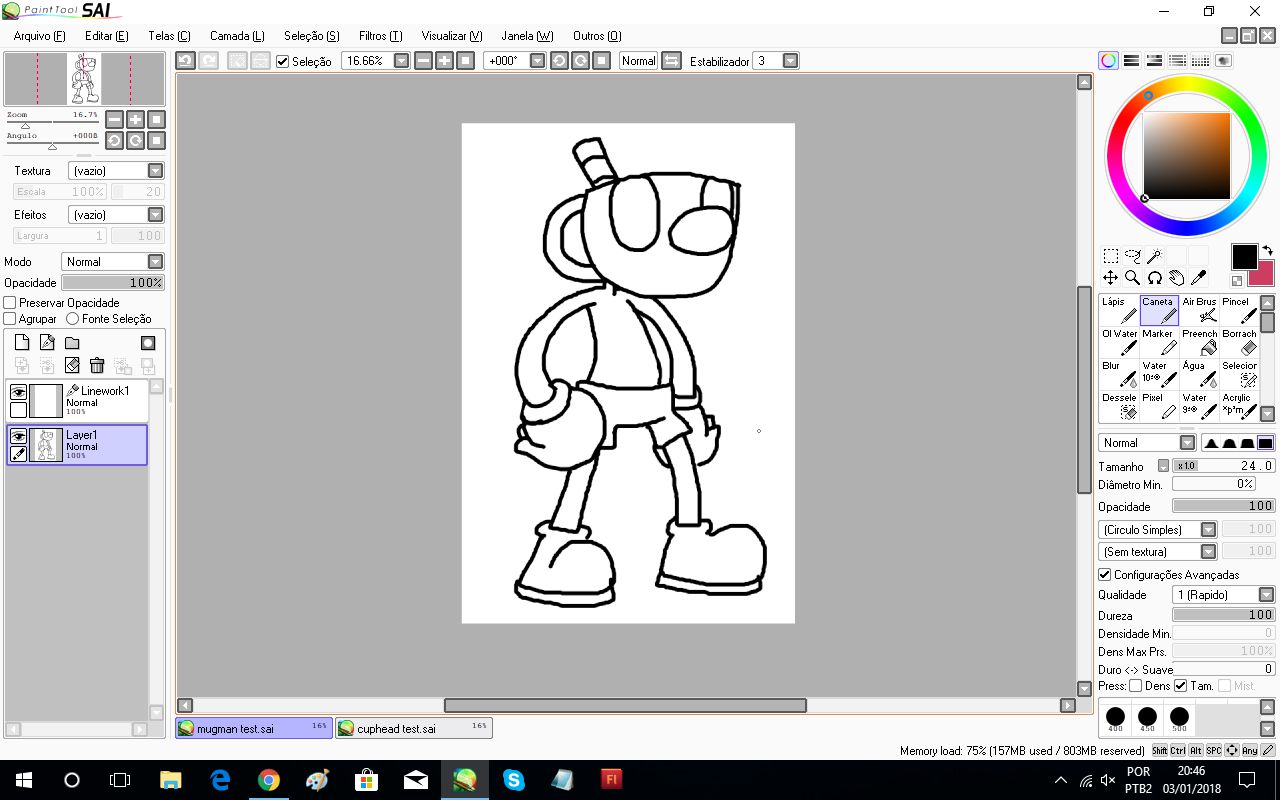Toggle the Tam. pressure checkbox

1181,686
